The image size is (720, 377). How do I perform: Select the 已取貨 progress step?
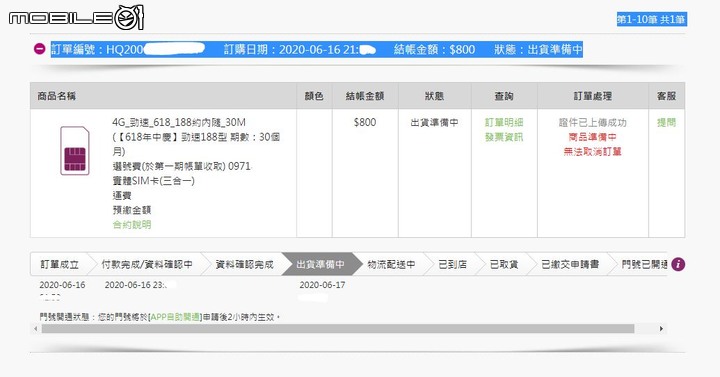[x=504, y=264]
